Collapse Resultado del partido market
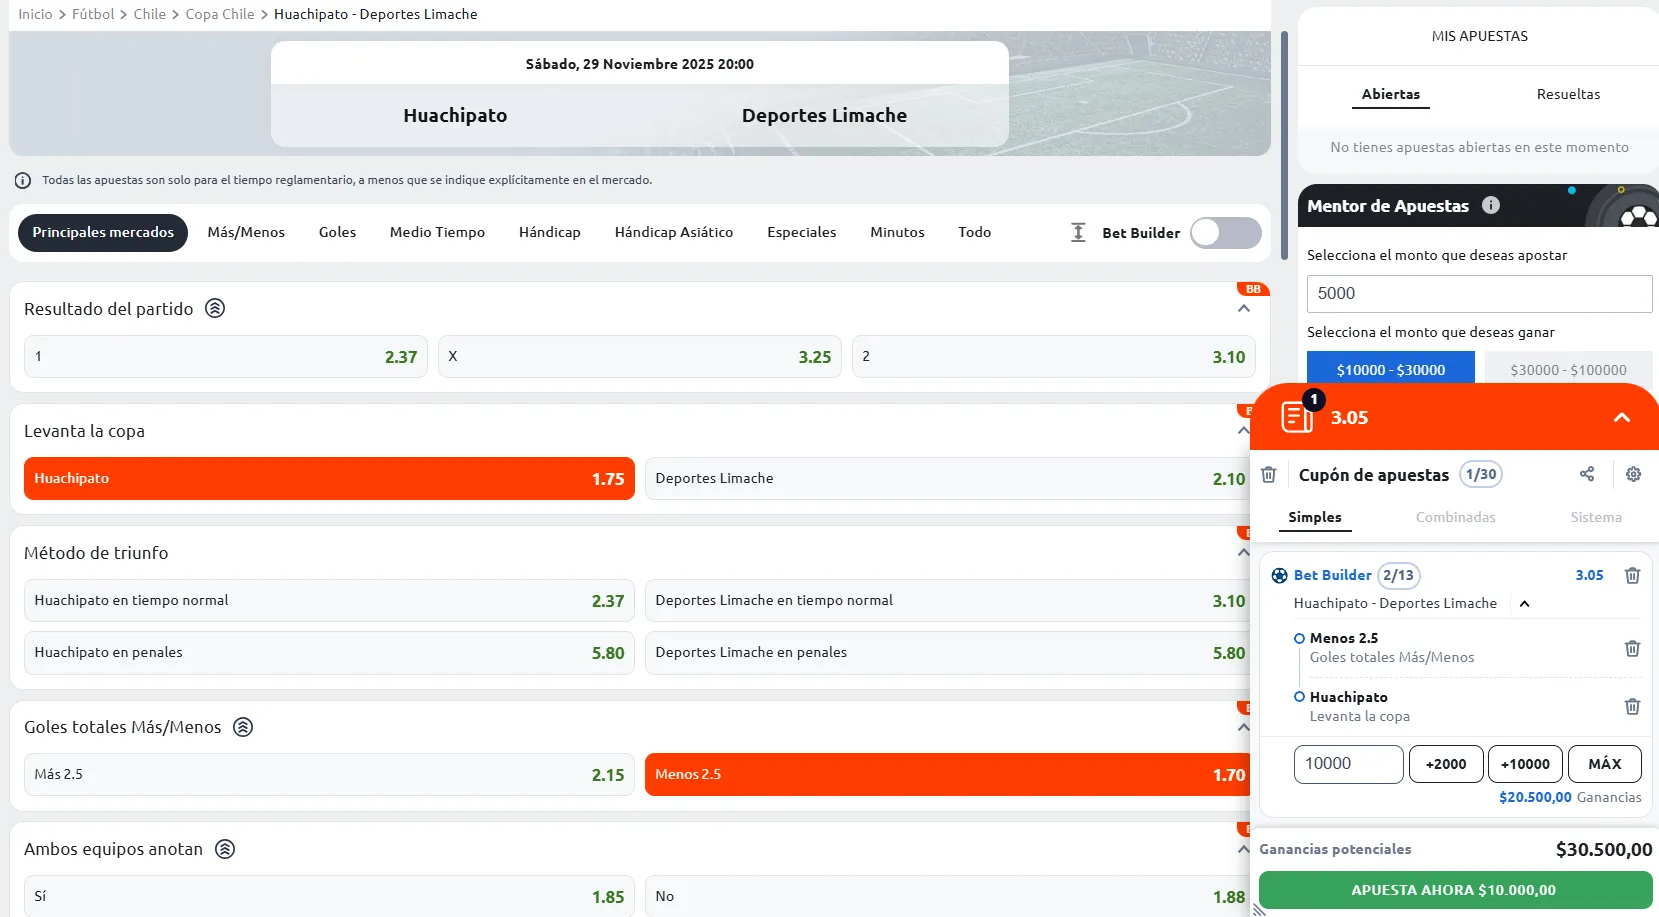The image size is (1659, 917). (1244, 309)
